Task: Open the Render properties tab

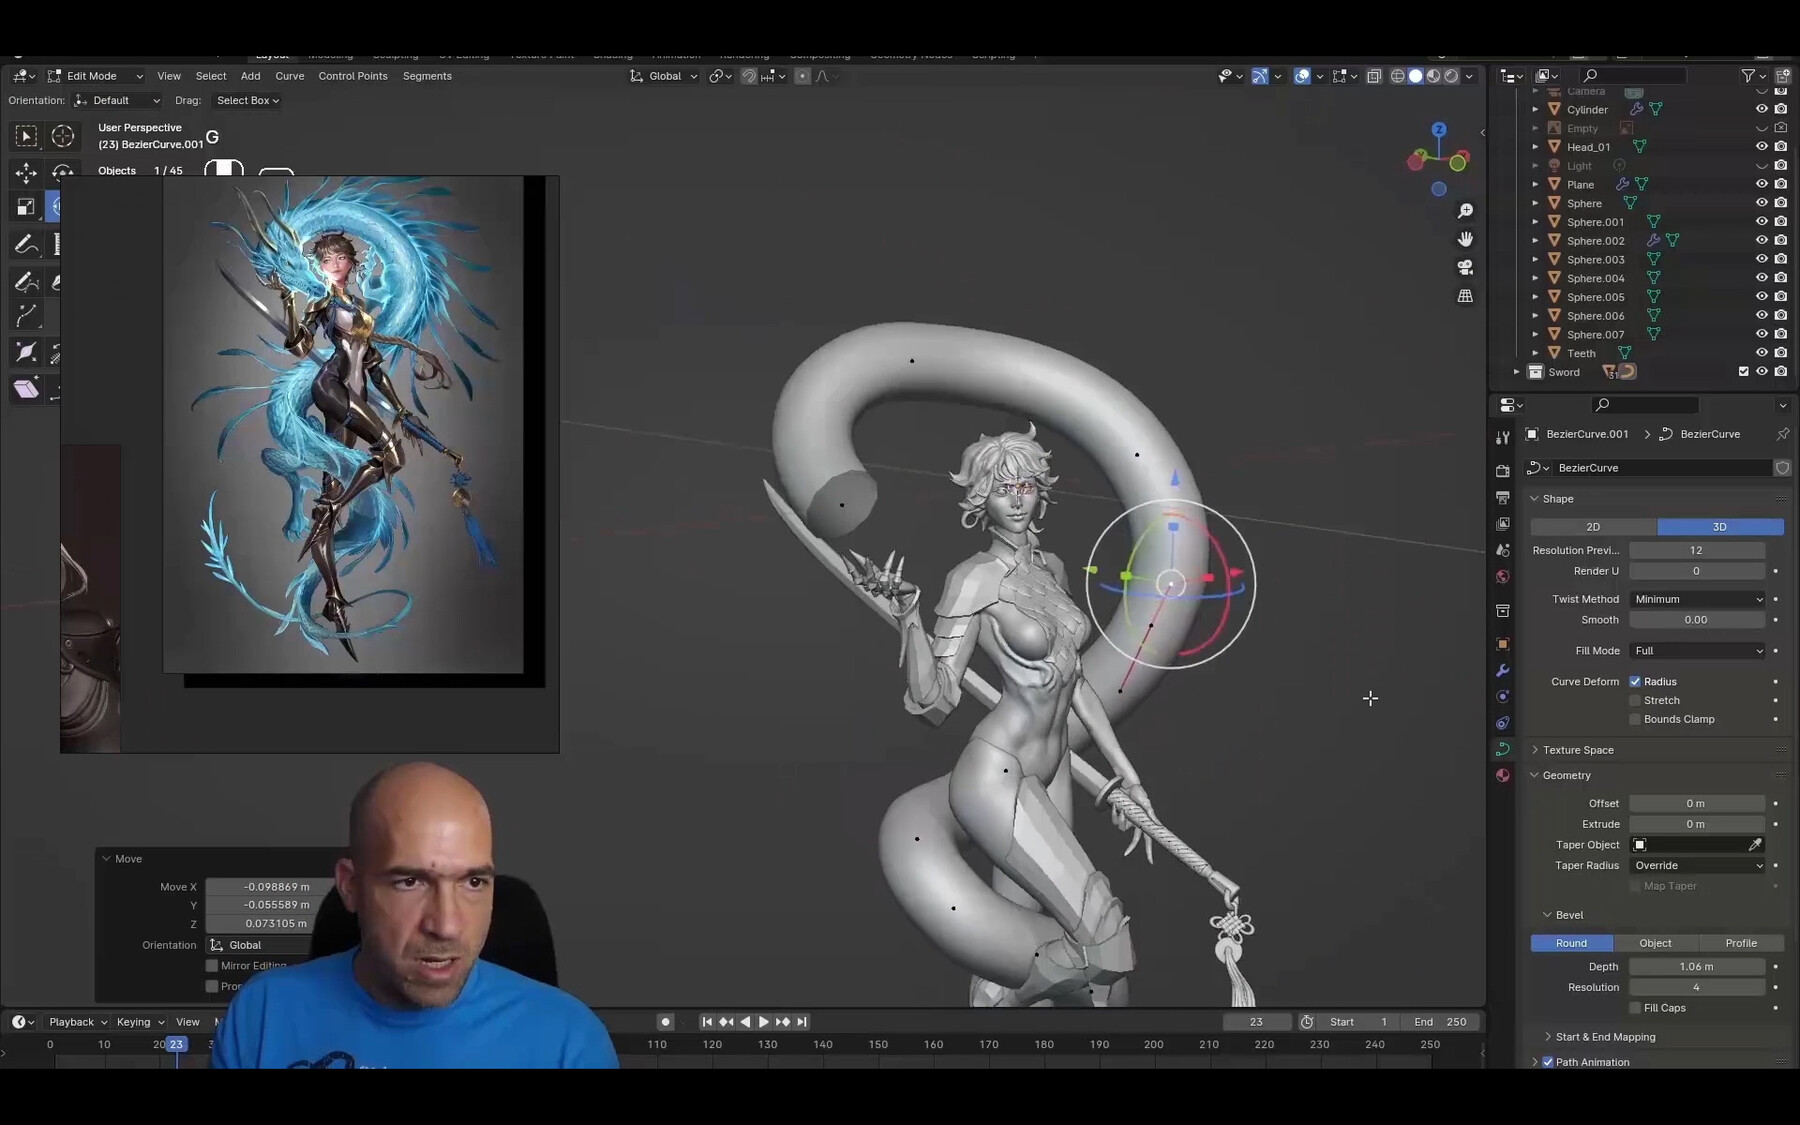Action: click(1502, 470)
